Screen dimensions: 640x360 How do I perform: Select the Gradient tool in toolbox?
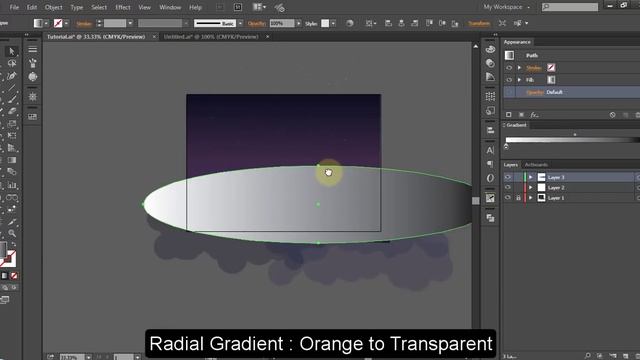tap(12, 160)
